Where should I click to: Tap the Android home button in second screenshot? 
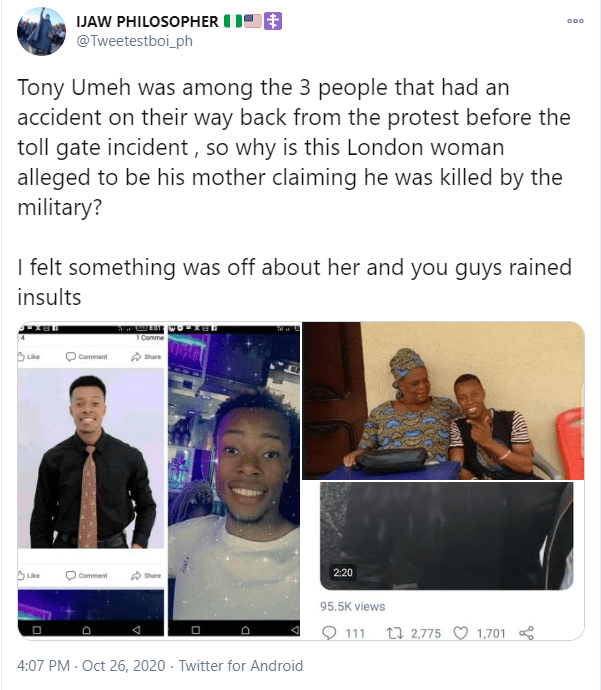[234, 631]
